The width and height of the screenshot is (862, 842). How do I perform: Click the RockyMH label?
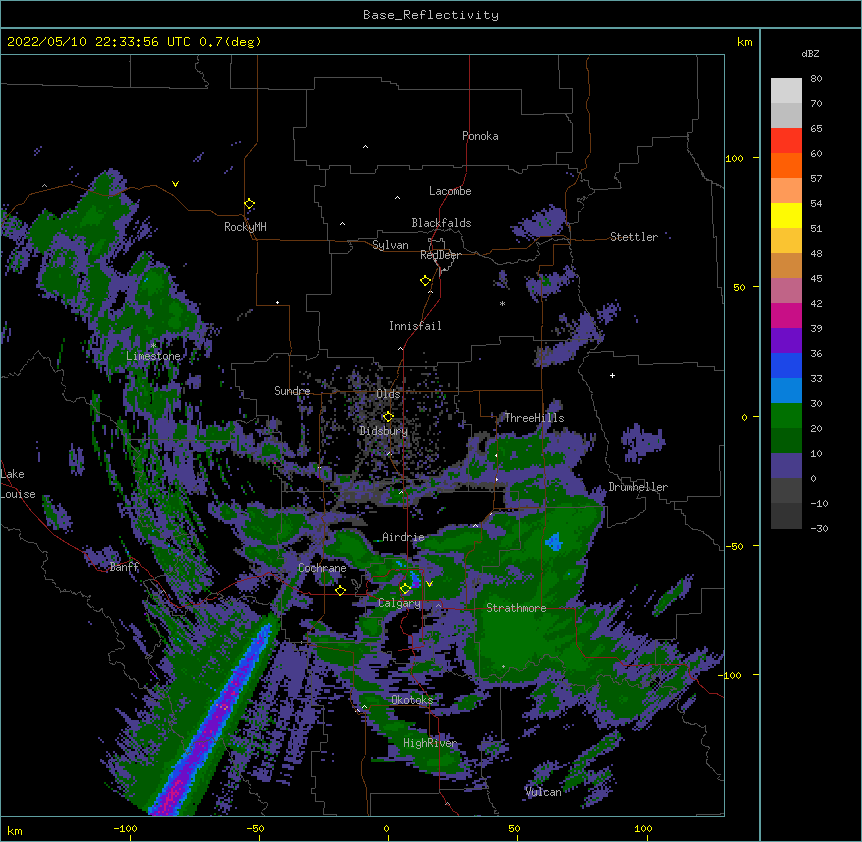pos(245,227)
